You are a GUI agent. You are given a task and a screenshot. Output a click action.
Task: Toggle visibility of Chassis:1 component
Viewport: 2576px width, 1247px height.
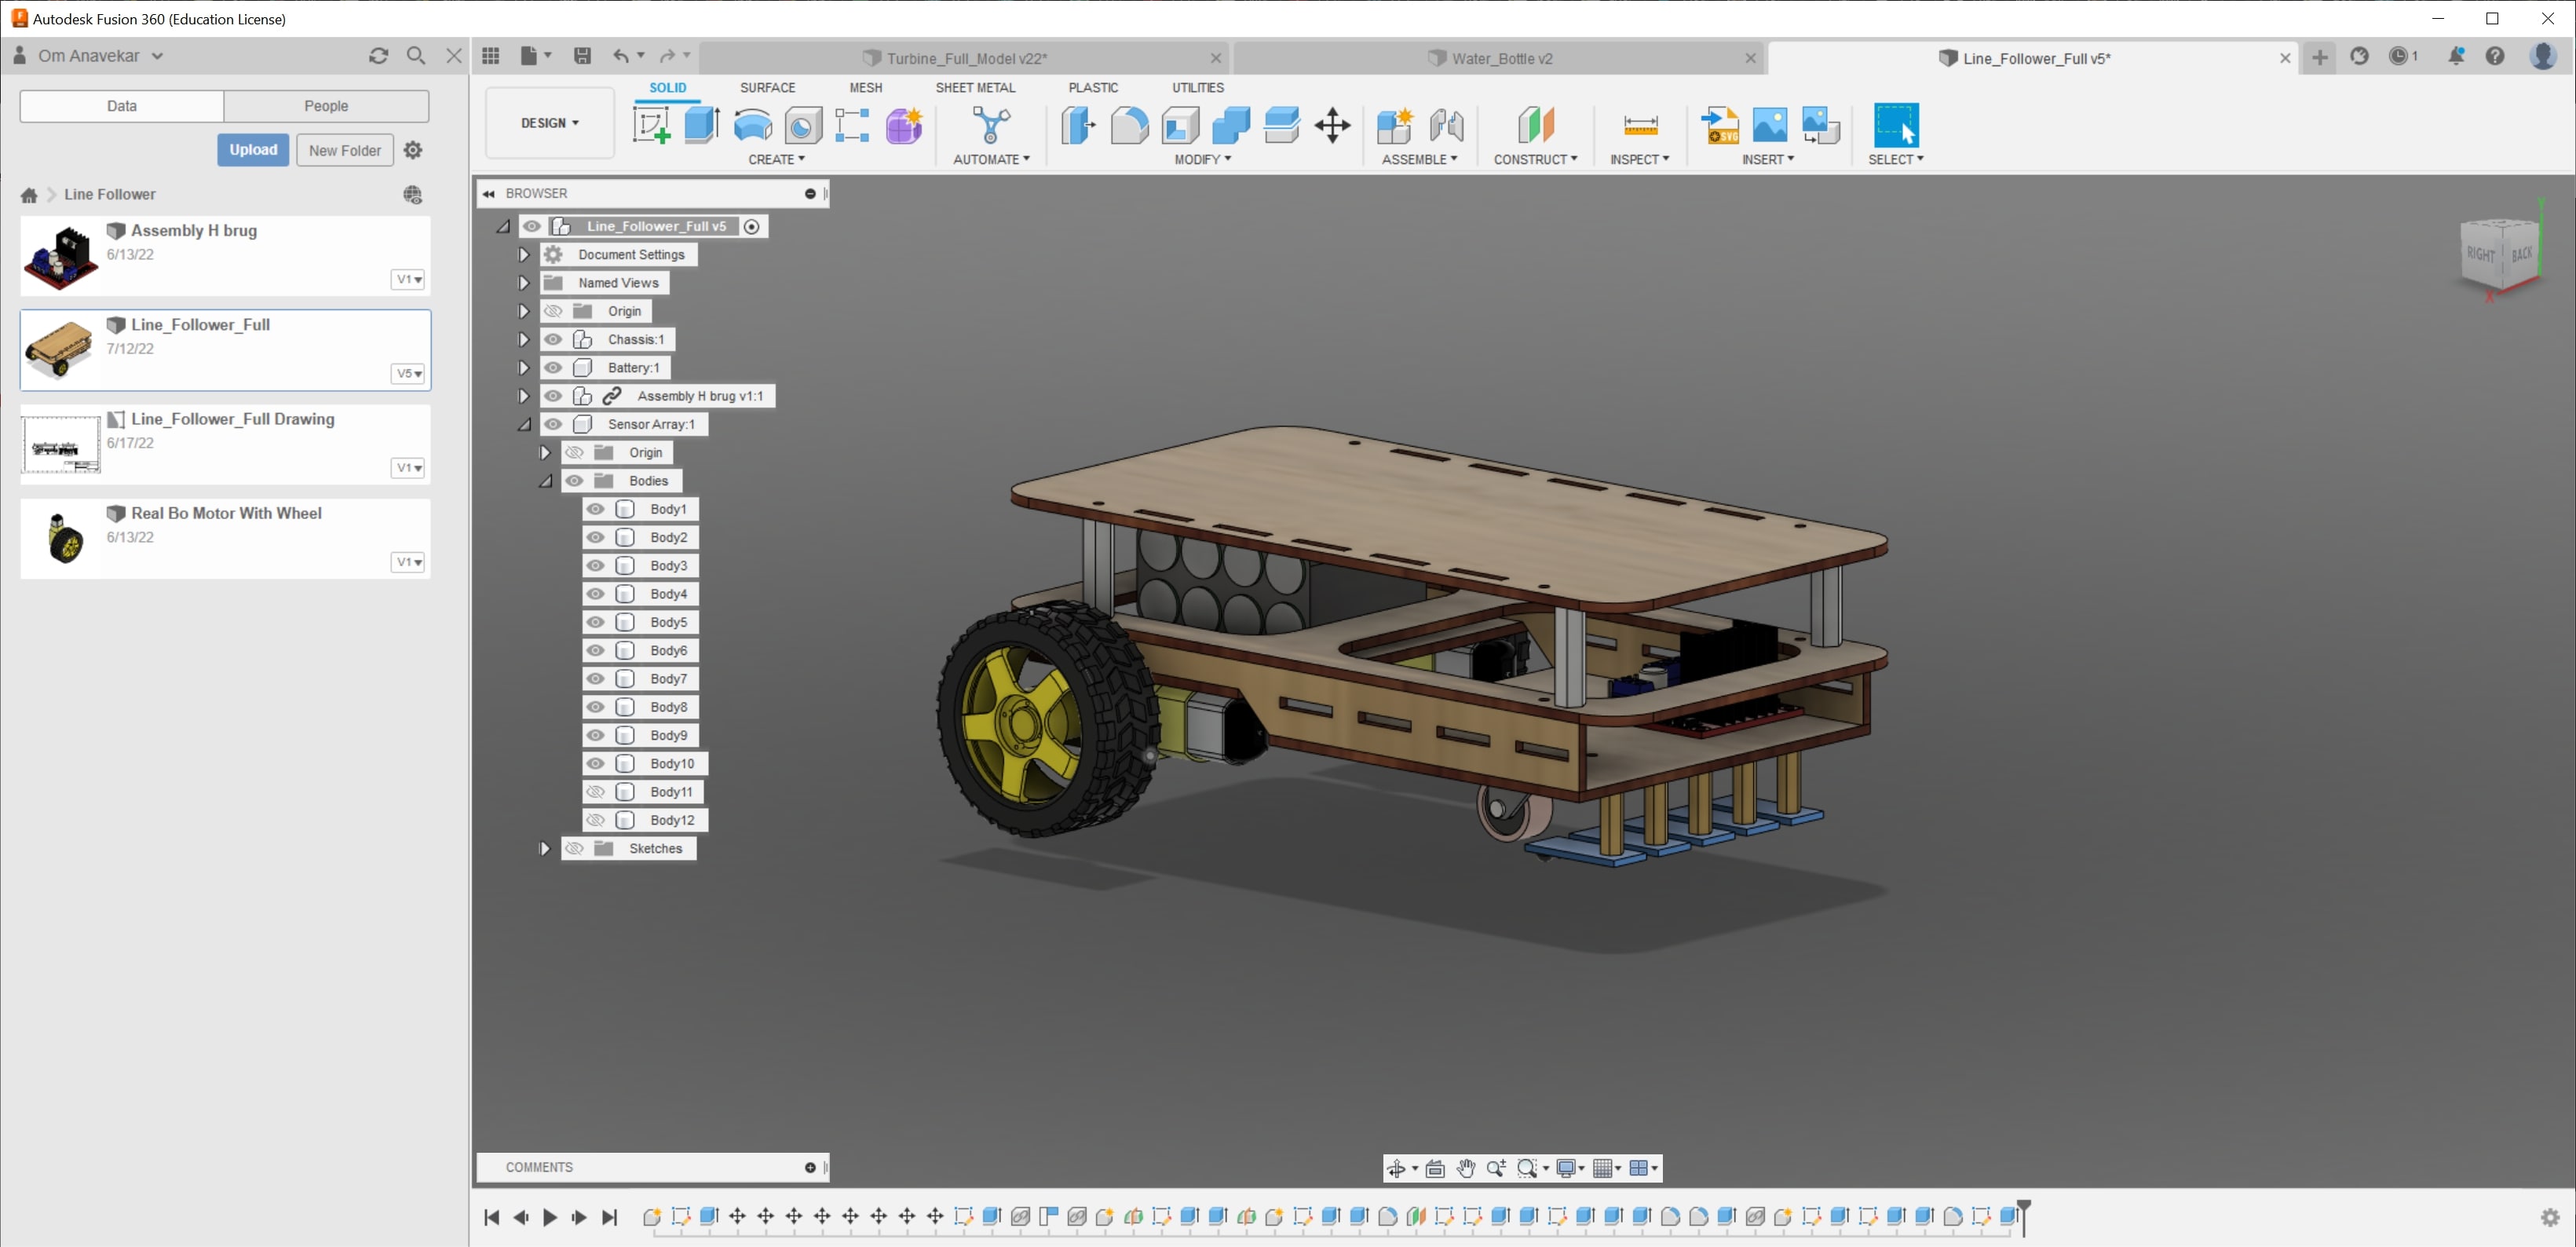pos(553,340)
